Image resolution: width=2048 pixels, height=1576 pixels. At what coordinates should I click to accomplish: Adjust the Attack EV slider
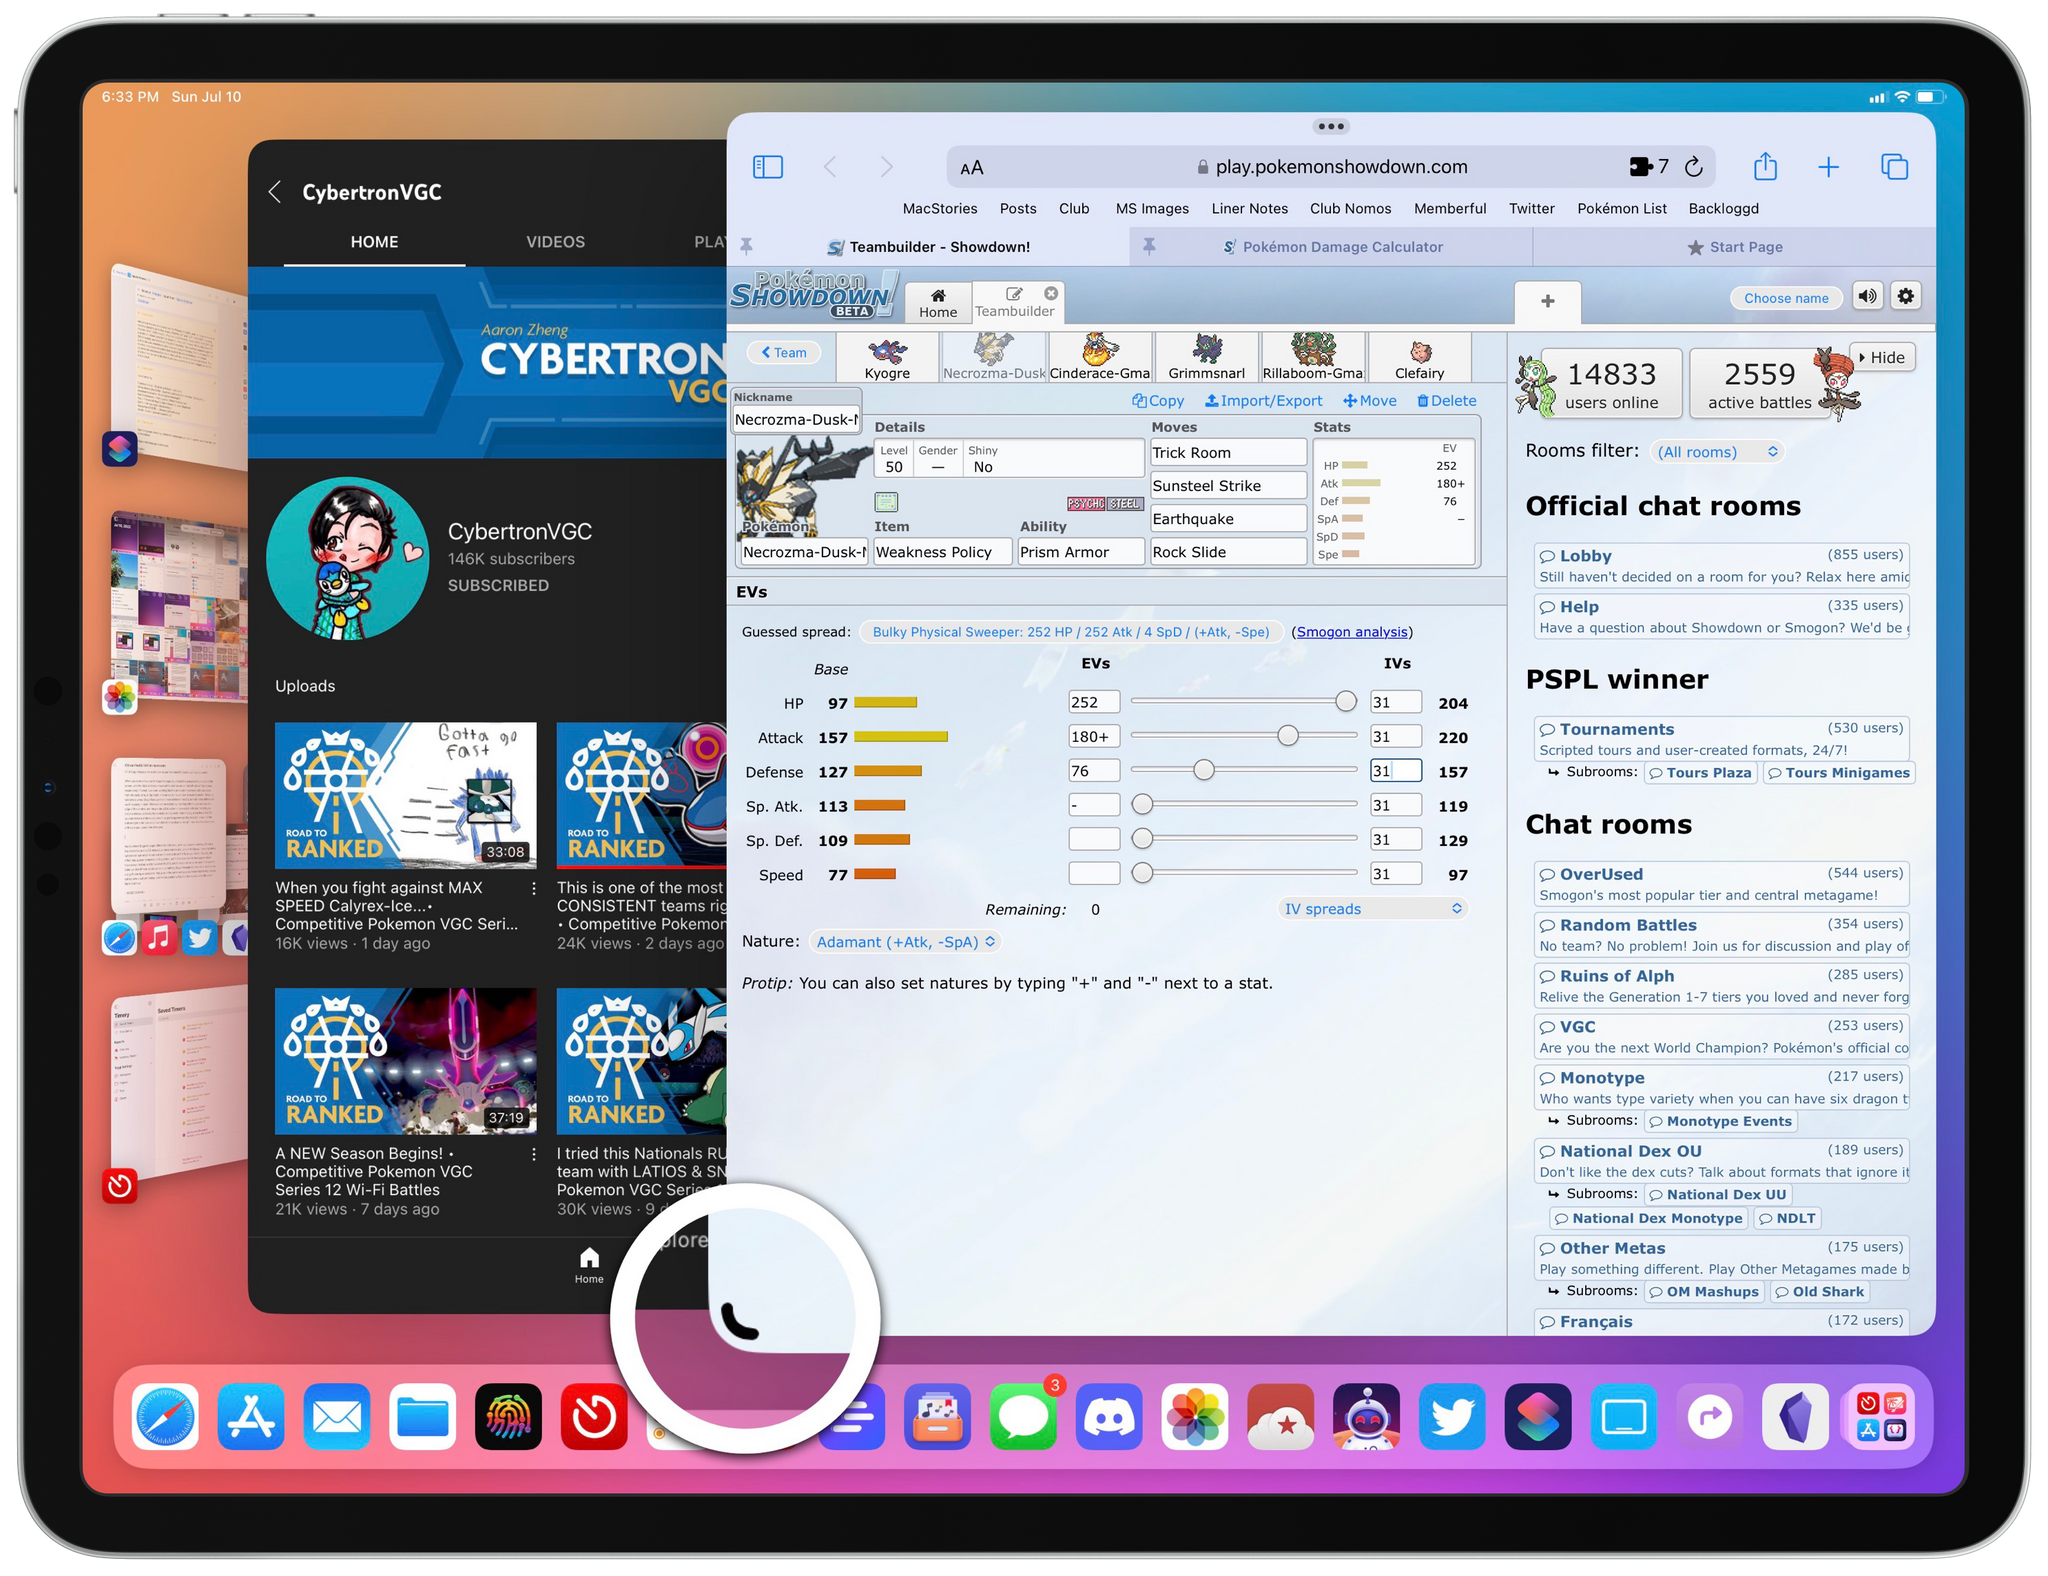1288,736
